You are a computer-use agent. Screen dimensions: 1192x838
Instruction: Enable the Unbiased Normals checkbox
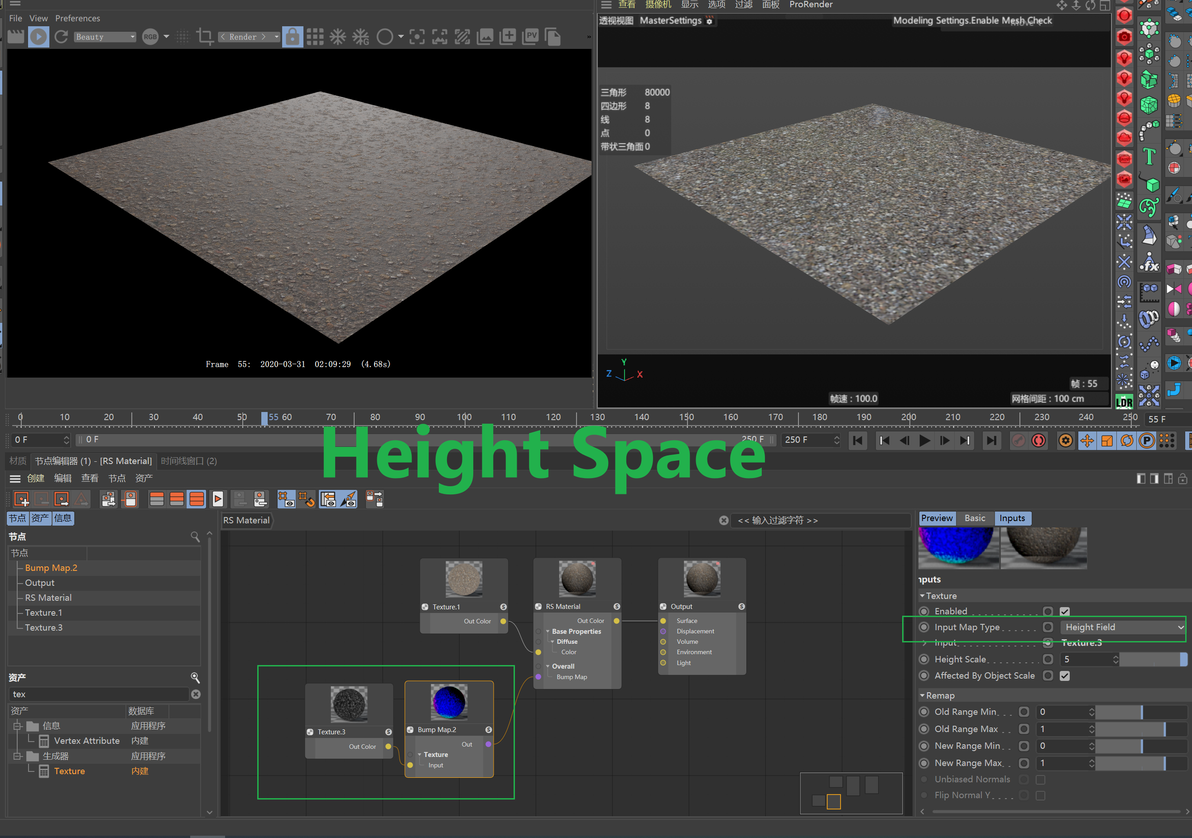pyautogui.click(x=1040, y=779)
